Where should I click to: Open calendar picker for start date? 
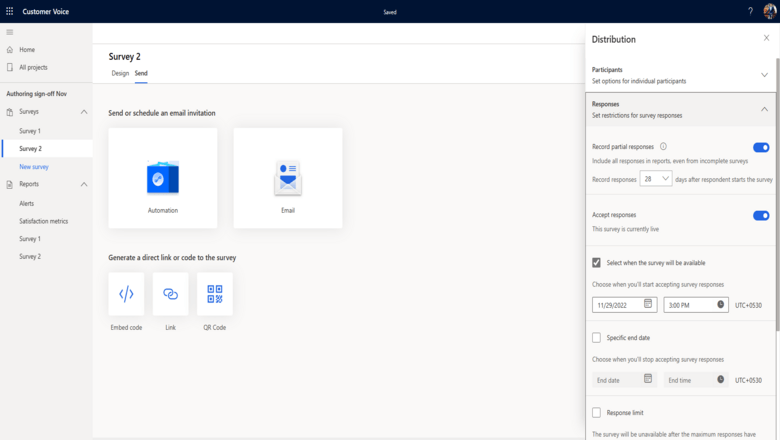click(x=648, y=304)
